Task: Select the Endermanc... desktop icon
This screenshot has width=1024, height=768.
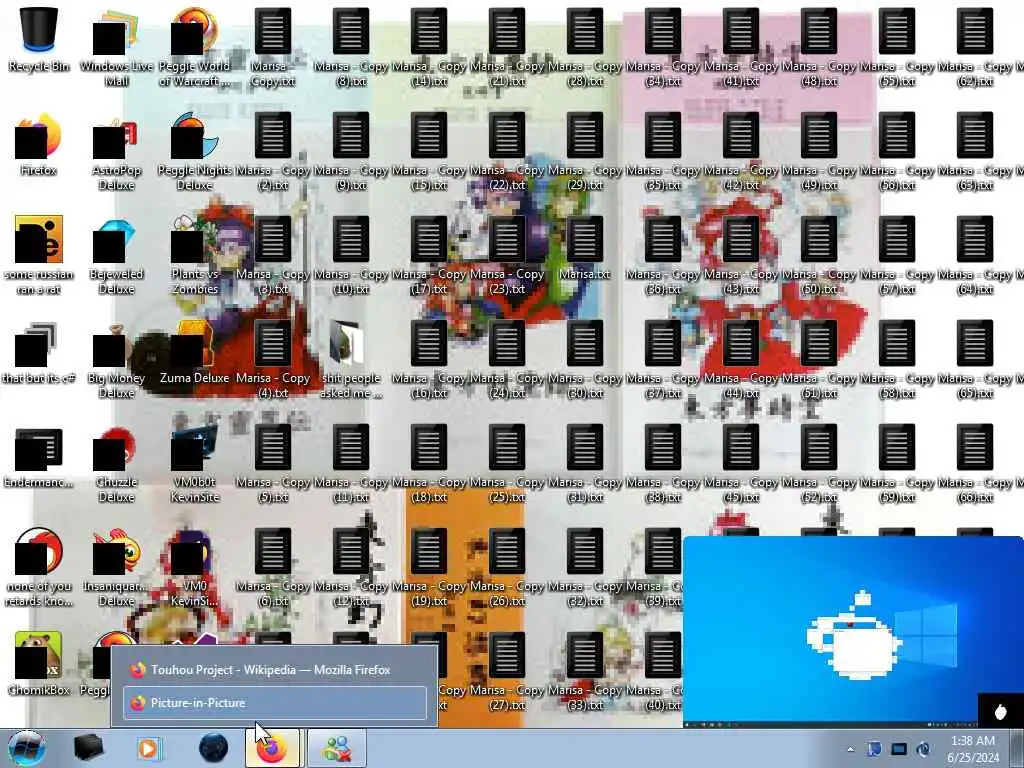Action: [39, 457]
